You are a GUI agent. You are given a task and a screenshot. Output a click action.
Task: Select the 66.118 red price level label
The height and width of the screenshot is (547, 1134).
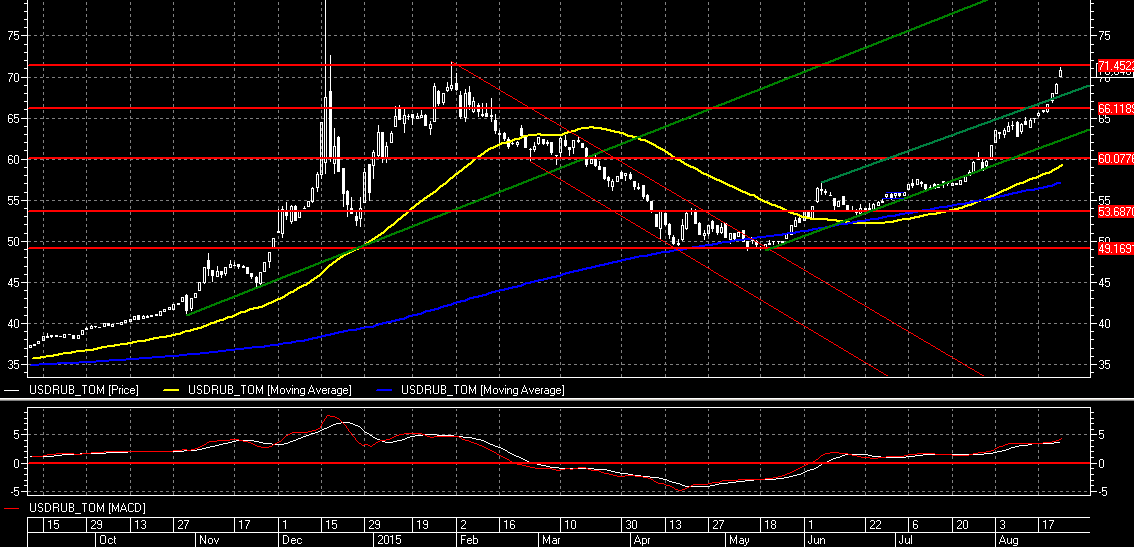pyautogui.click(x=1114, y=108)
